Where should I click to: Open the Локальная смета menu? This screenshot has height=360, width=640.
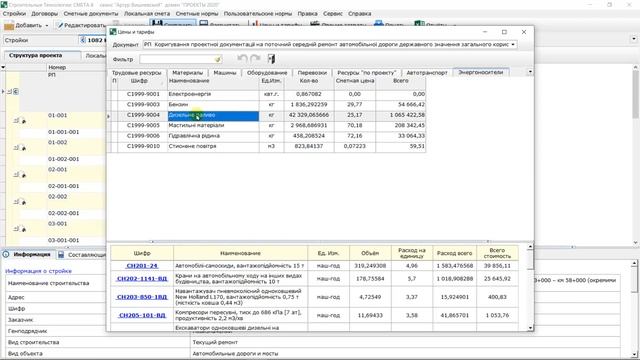pos(147,13)
